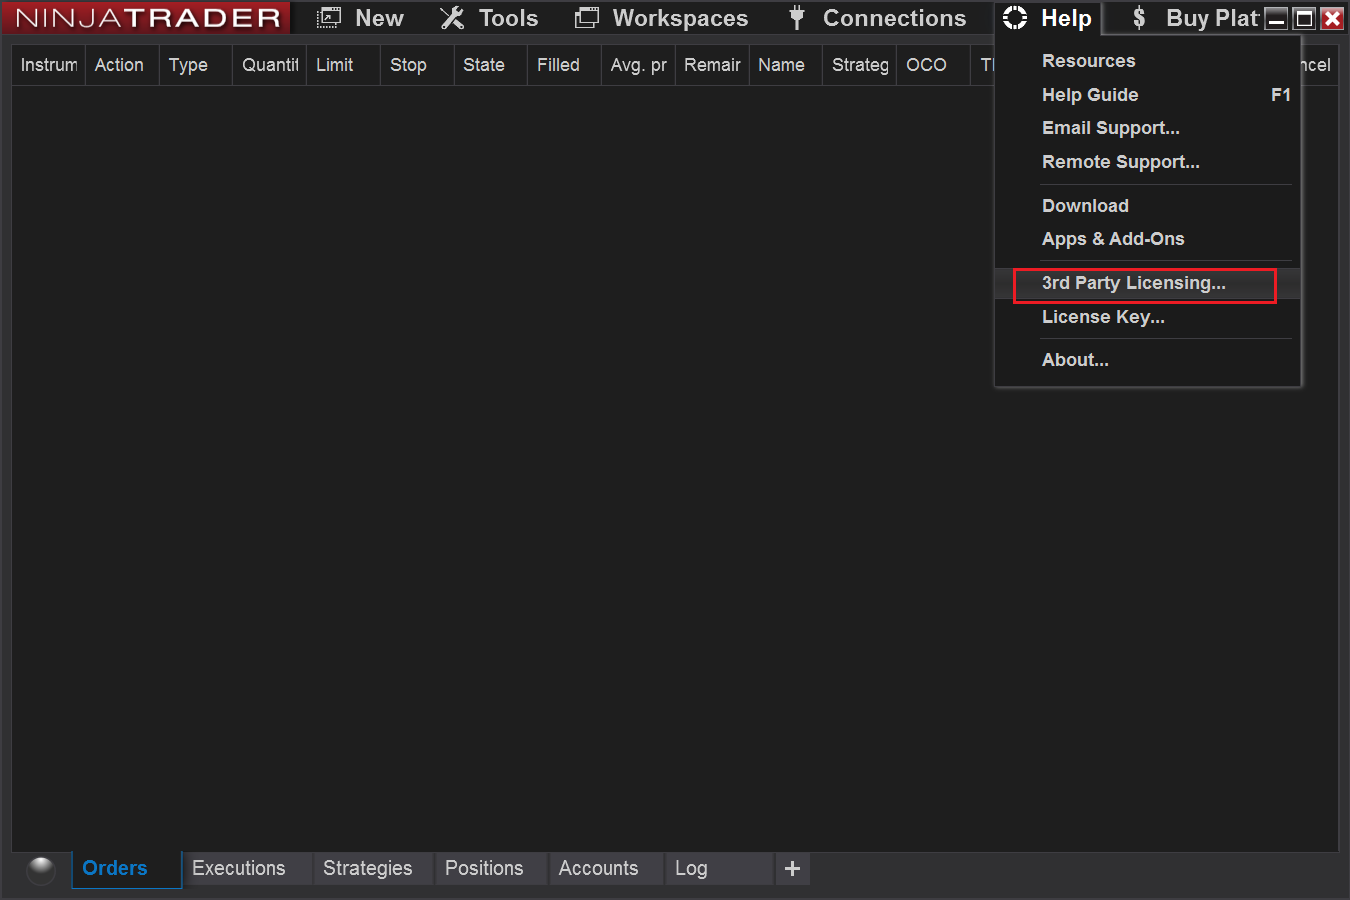
Task: Sort by Quantity column header
Action: tap(270, 65)
